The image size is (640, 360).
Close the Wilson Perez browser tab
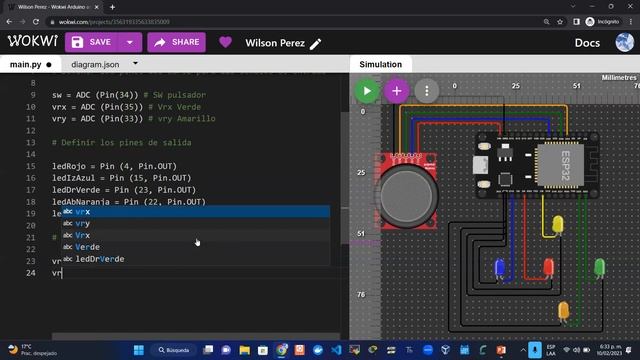click(97, 7)
